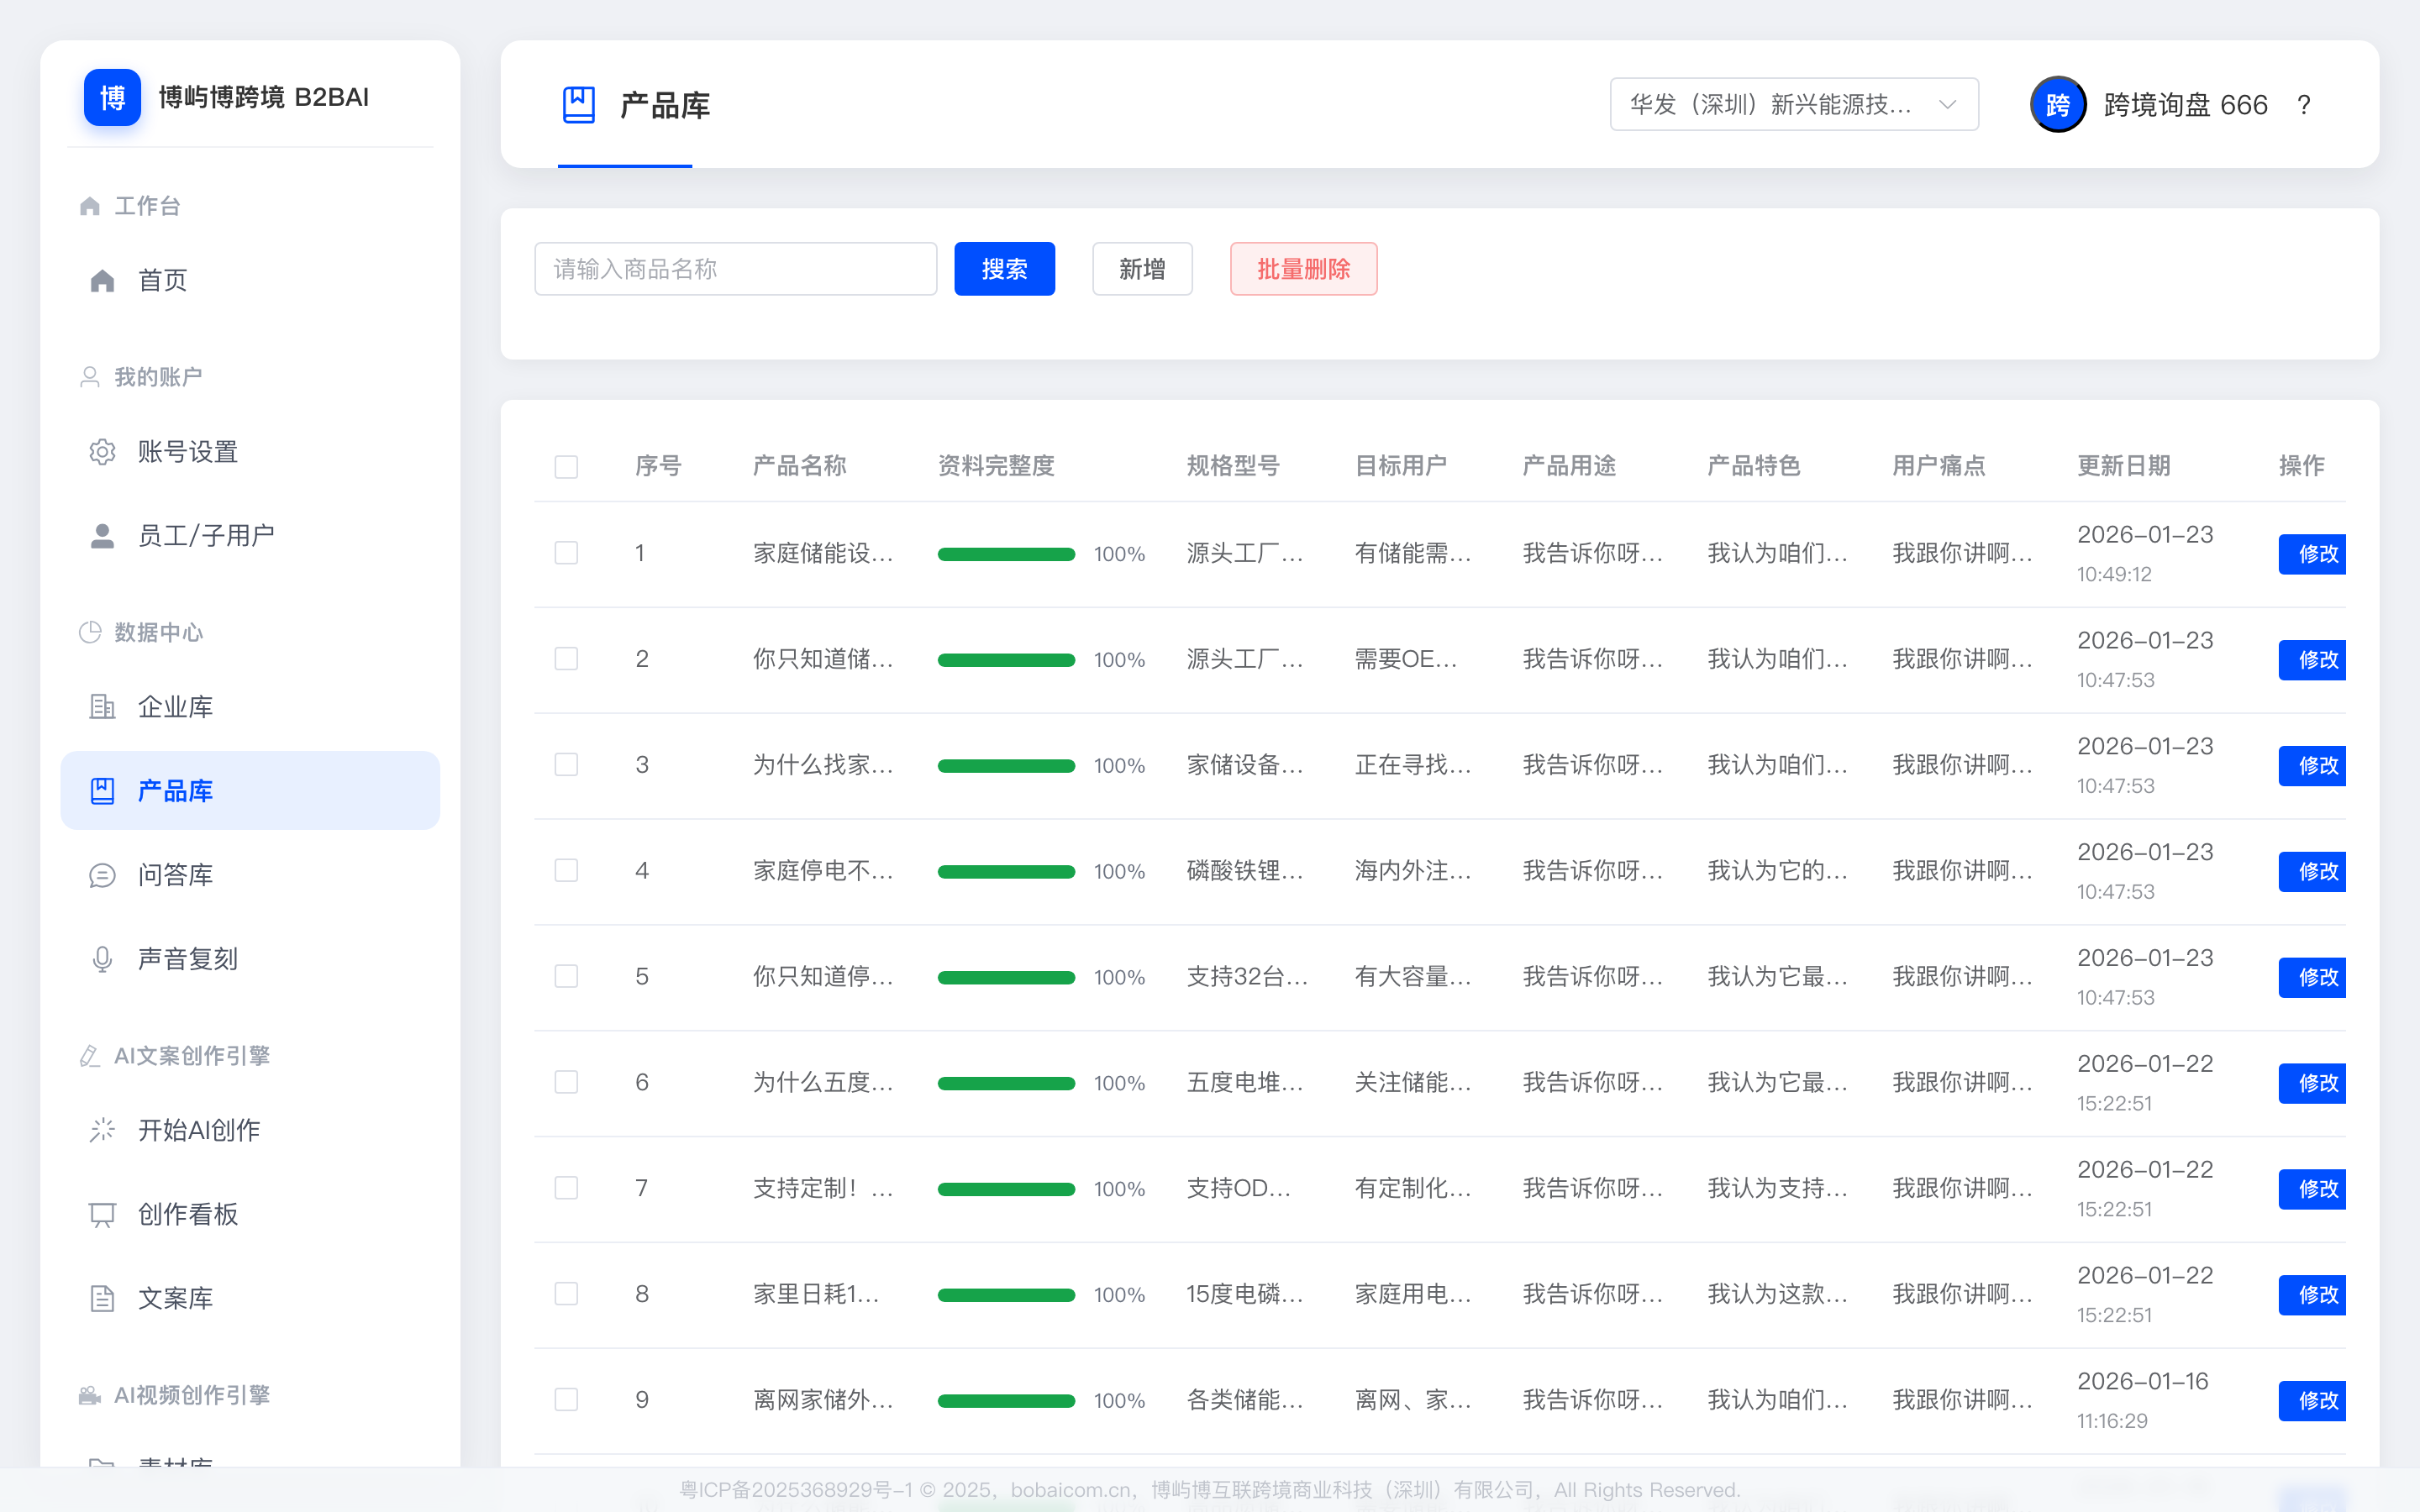Screen dimensions: 2420x1512
Task: Click product name 支持定制！ in row 7
Action: pos(823,1188)
